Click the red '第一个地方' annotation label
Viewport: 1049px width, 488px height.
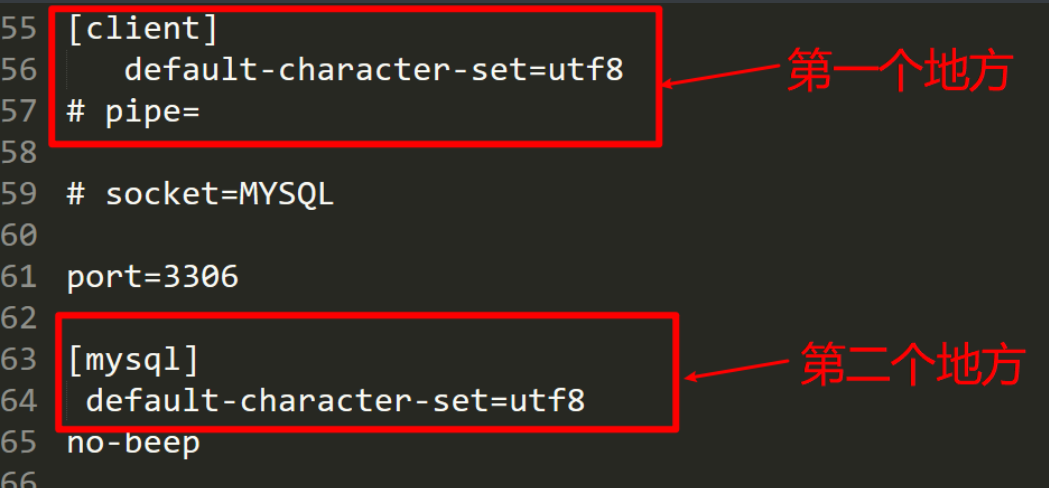[900, 72]
